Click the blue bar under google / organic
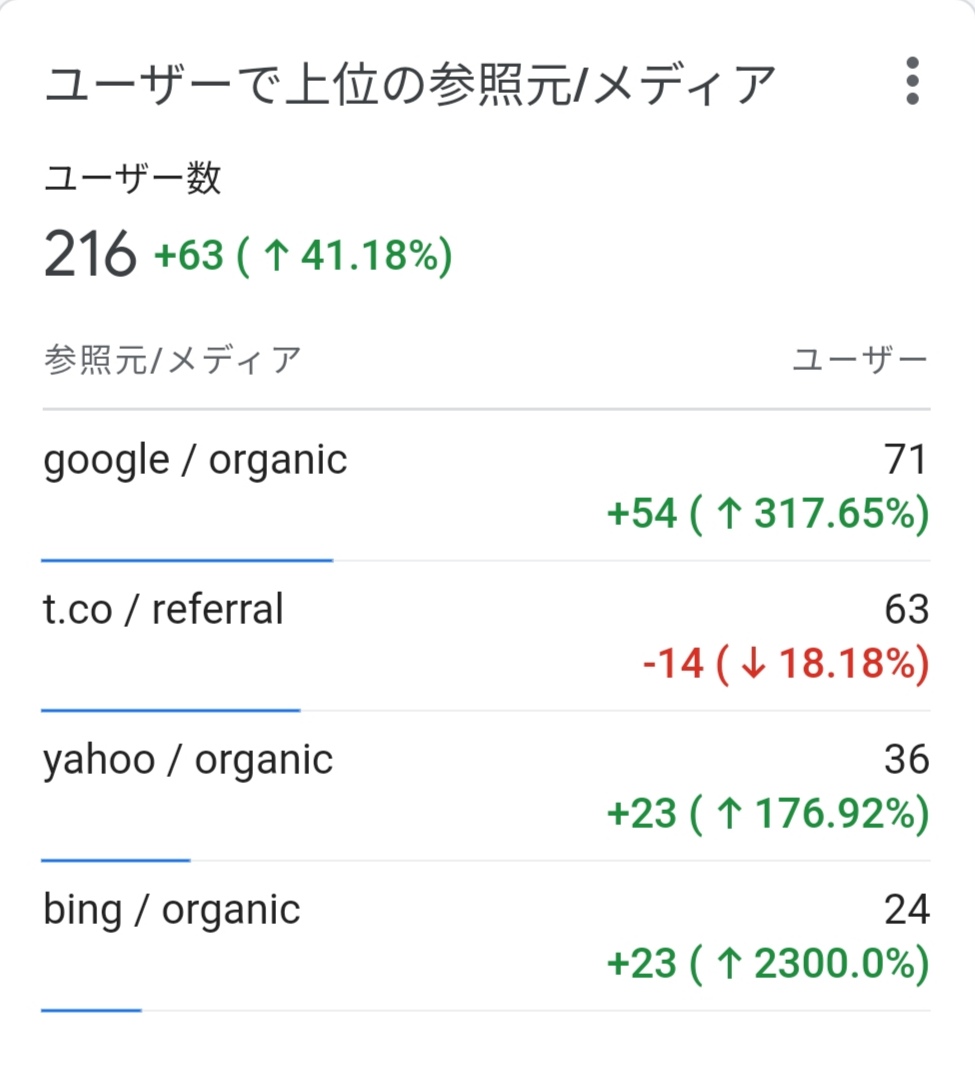Viewport: 975px width, 1084px height. (187, 560)
